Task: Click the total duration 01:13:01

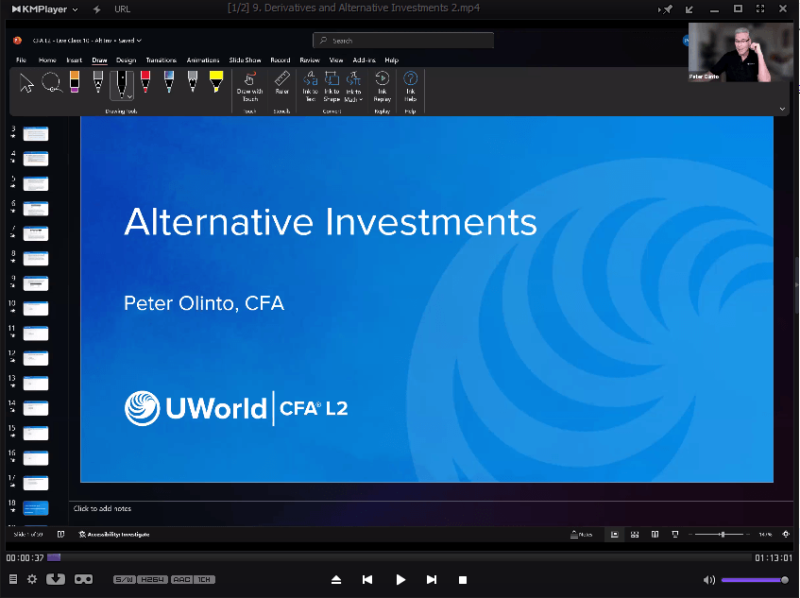Action: [x=773, y=558]
